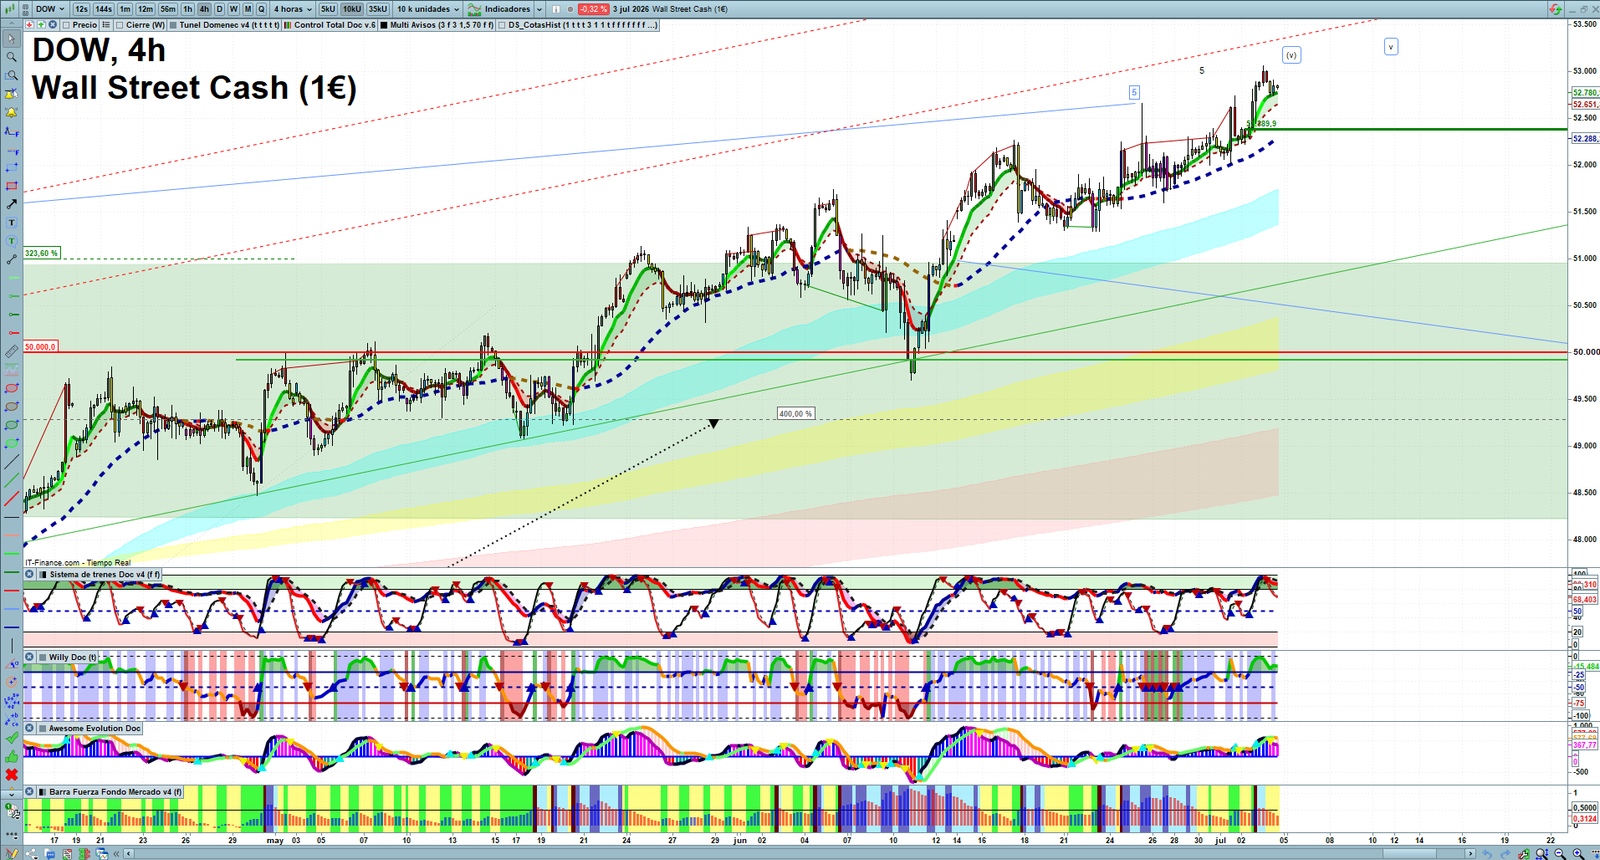This screenshot has width=1600, height=860.
Task: Toggle the gray record dot button
Action: point(570,9)
